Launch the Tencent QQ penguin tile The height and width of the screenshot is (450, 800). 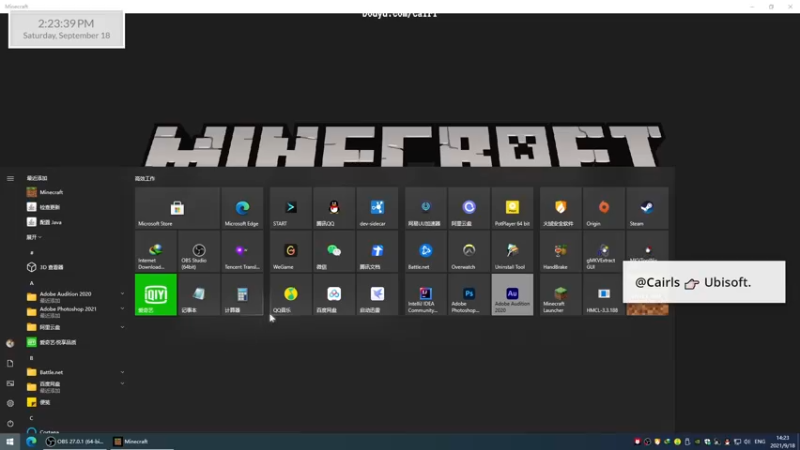point(334,208)
